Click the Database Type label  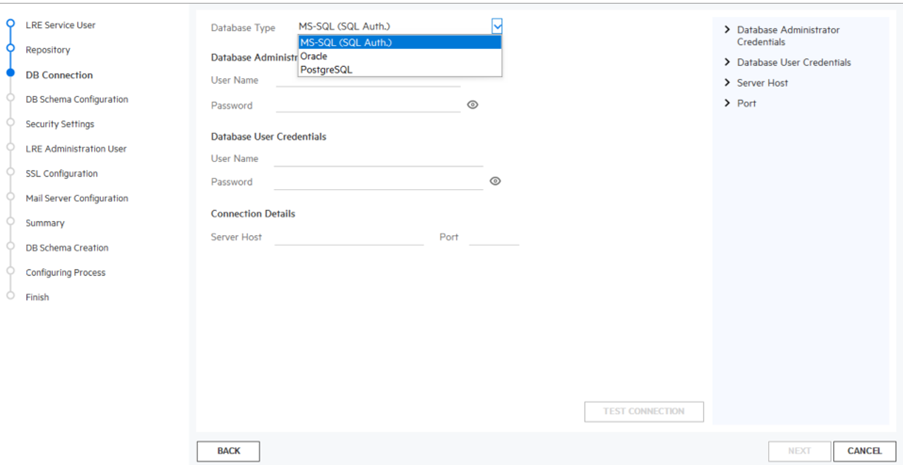pyautogui.click(x=243, y=27)
